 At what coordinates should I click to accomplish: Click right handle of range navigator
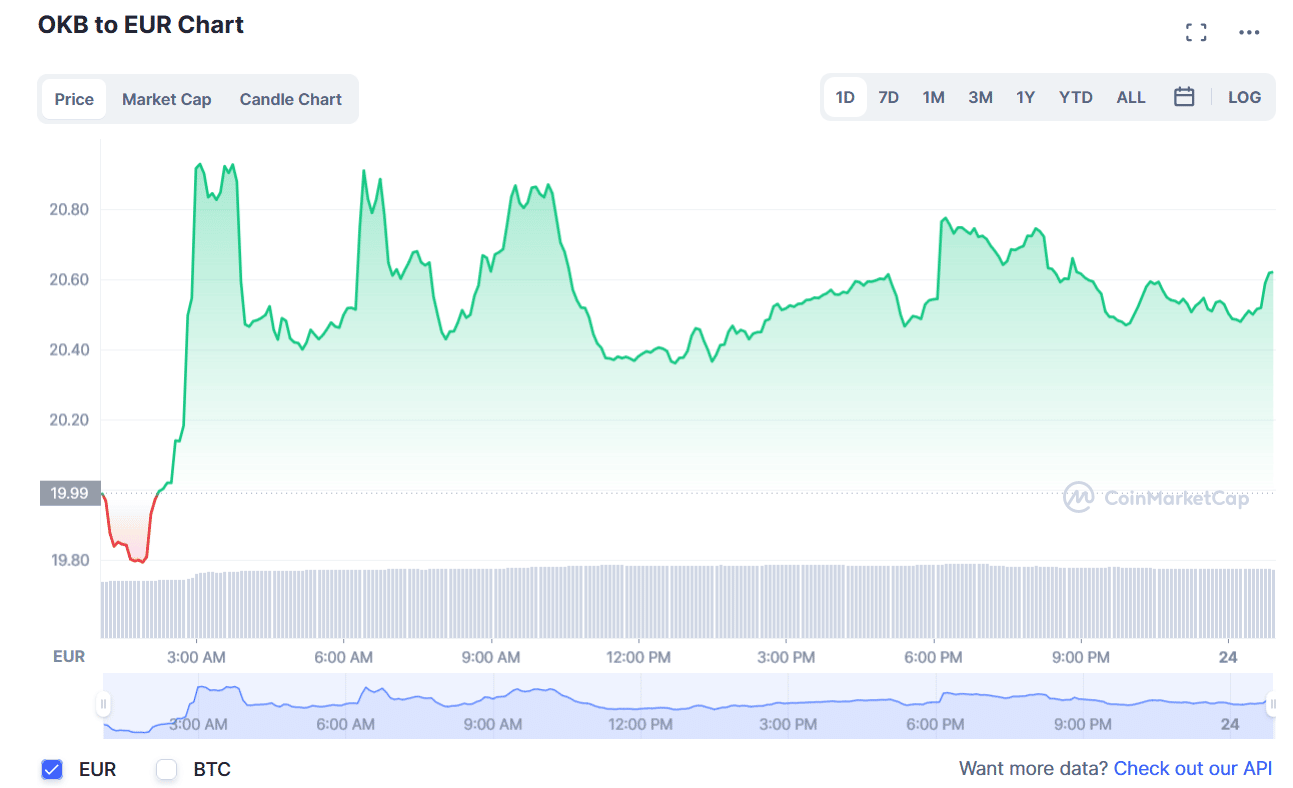(1272, 705)
